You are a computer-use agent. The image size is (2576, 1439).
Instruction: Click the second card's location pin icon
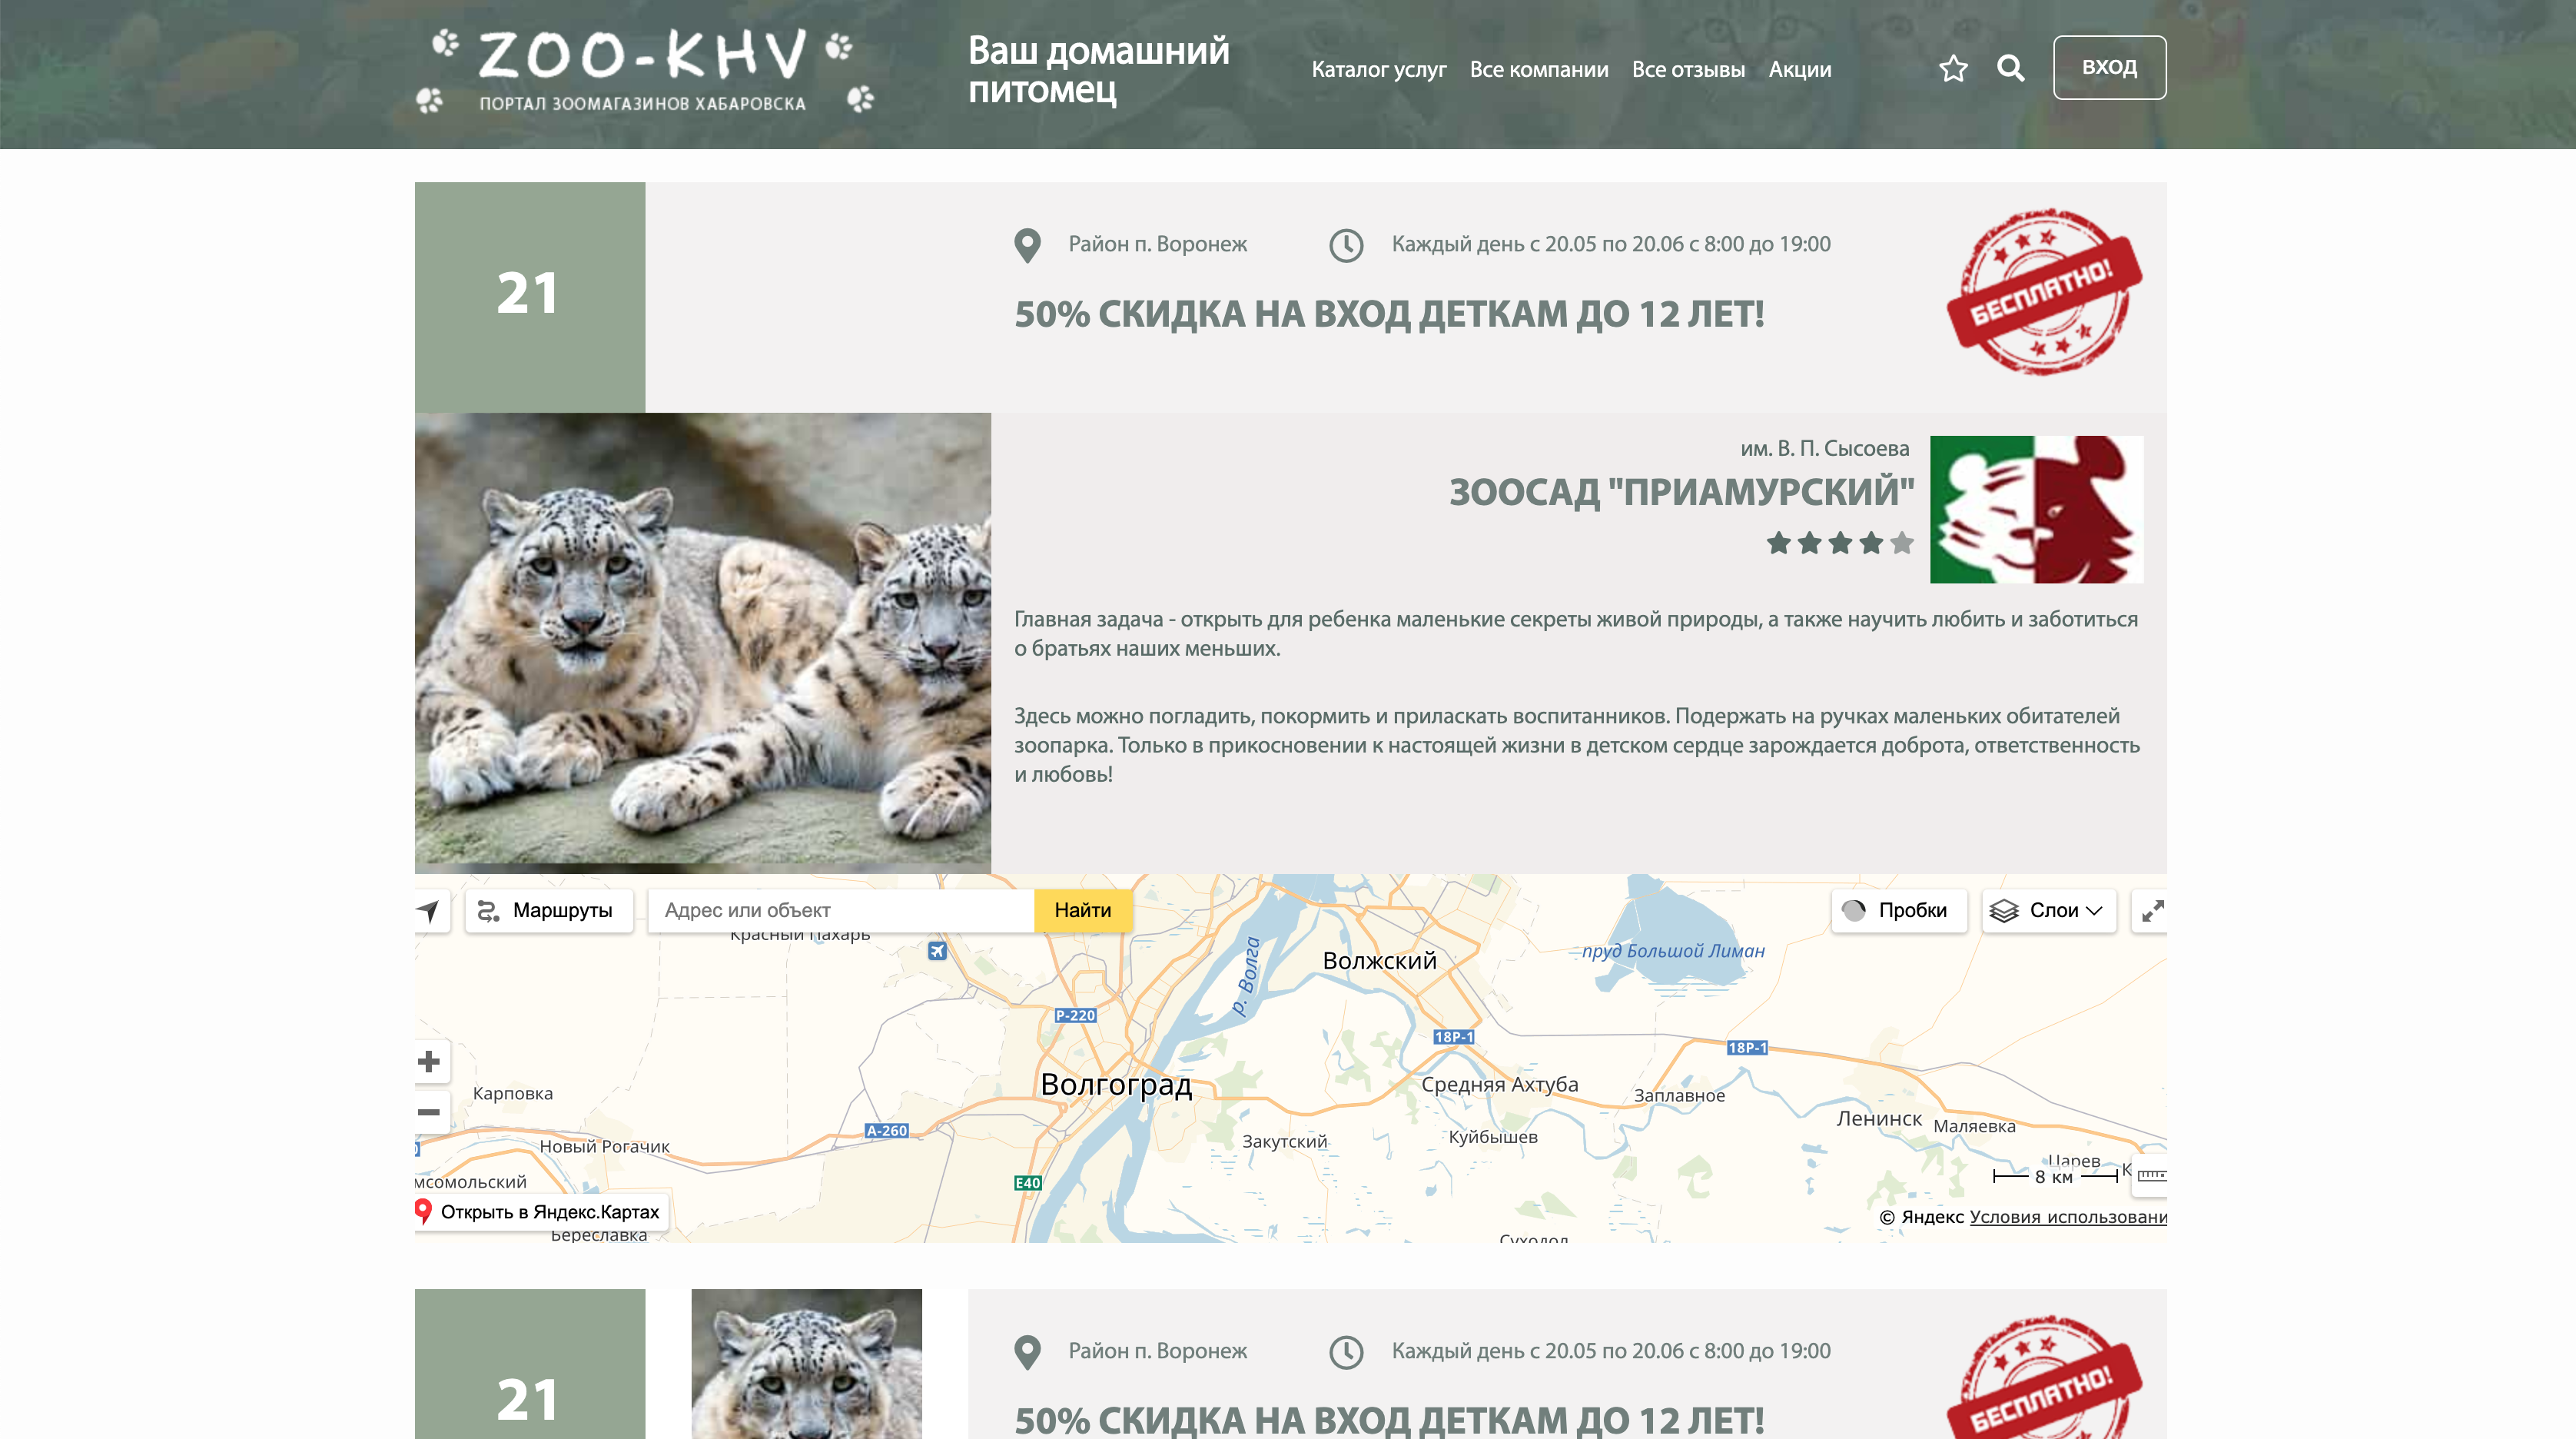1027,1352
